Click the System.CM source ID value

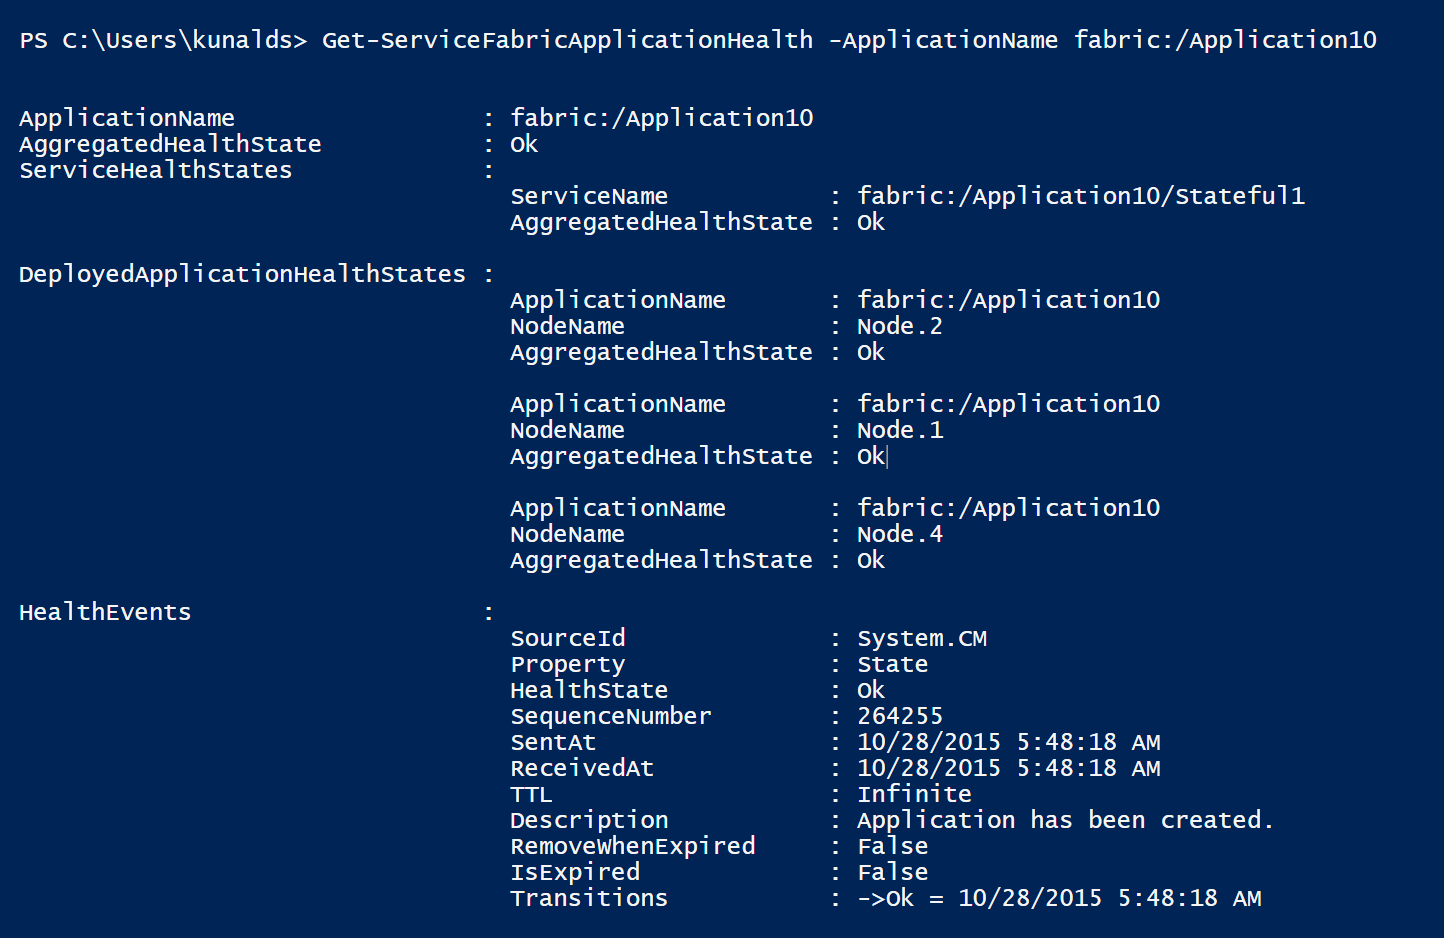(x=921, y=638)
